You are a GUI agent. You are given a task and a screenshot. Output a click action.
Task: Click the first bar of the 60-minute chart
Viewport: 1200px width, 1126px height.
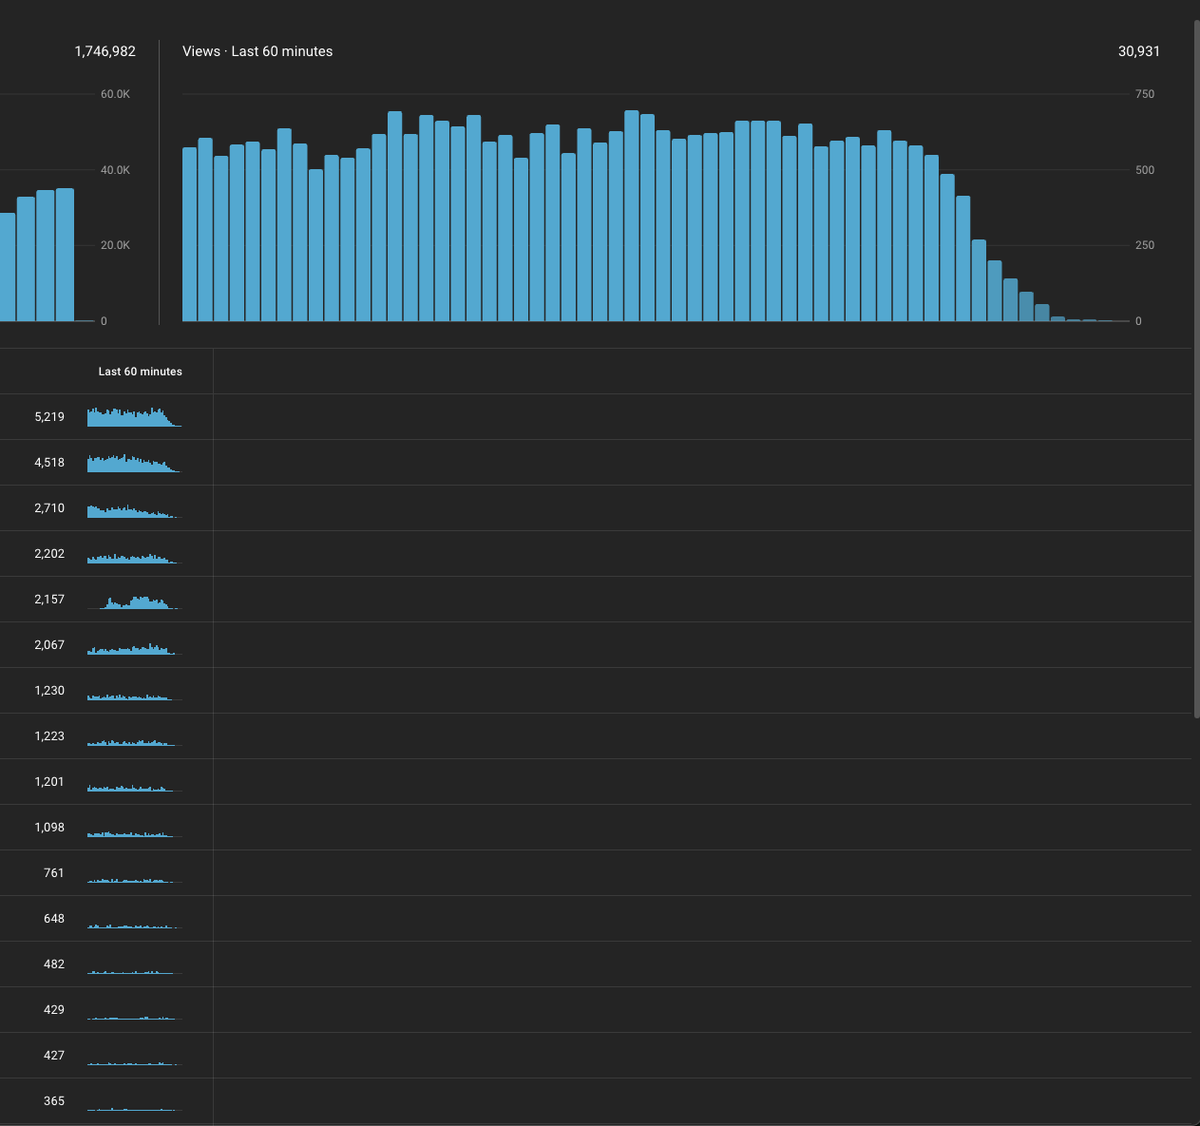pyautogui.click(x=190, y=234)
